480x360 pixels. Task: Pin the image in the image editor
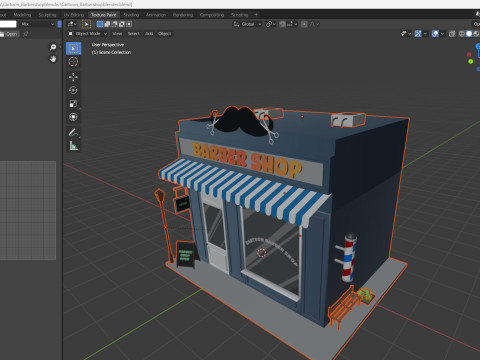pos(25,34)
